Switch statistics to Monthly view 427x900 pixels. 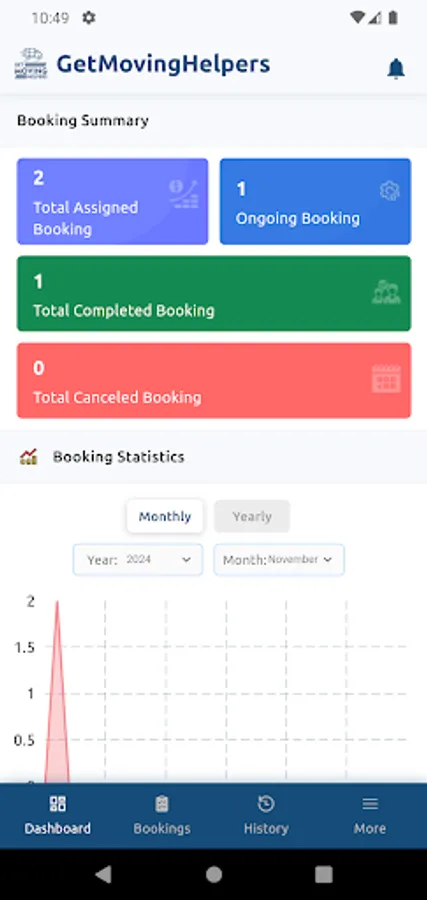pyautogui.click(x=165, y=517)
